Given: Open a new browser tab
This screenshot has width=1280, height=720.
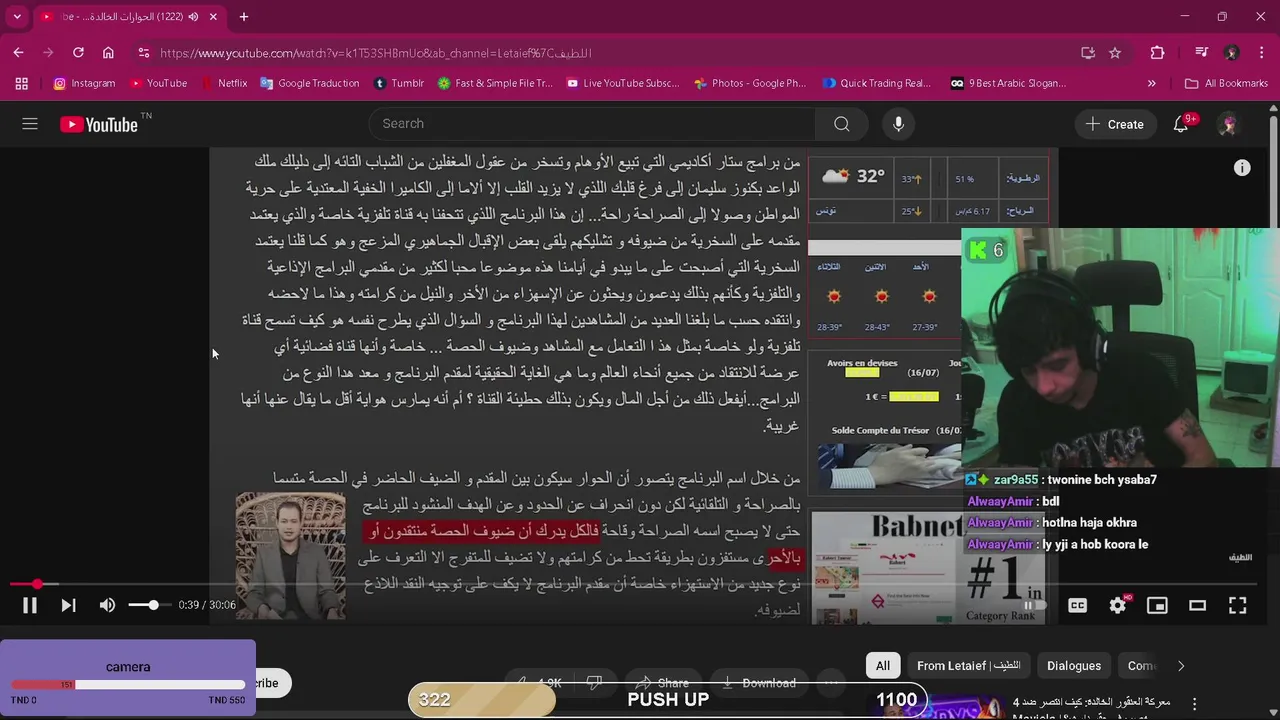Looking at the screenshot, I should (244, 17).
